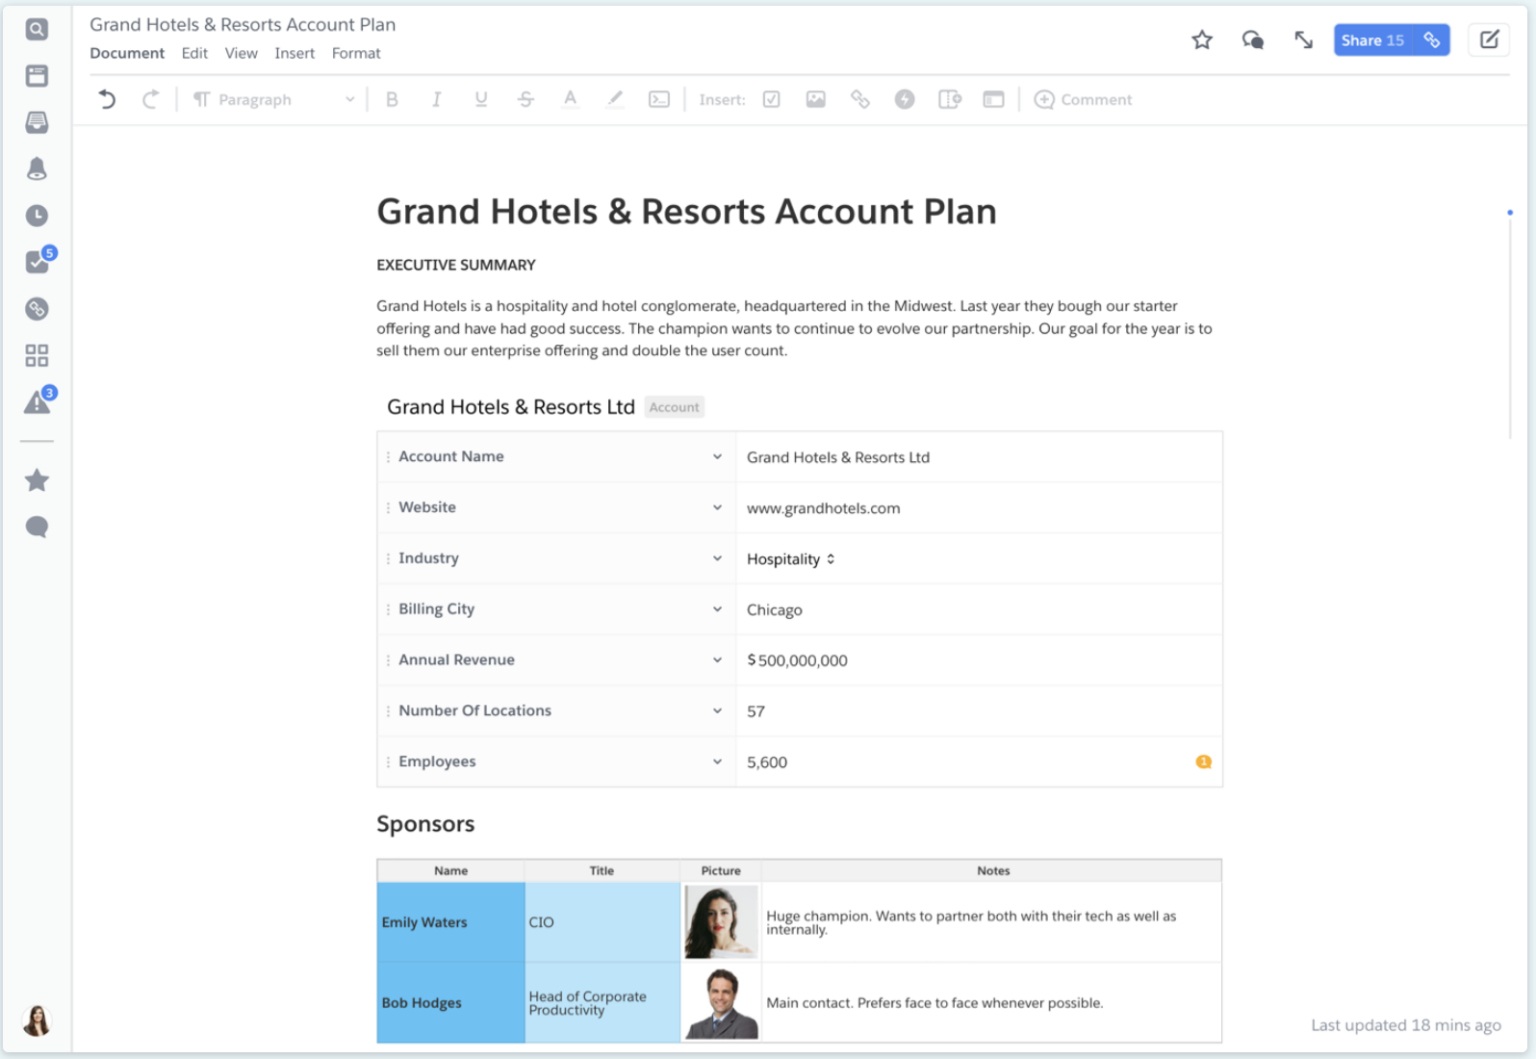Open the font color picker
1536x1059 pixels.
[570, 99]
